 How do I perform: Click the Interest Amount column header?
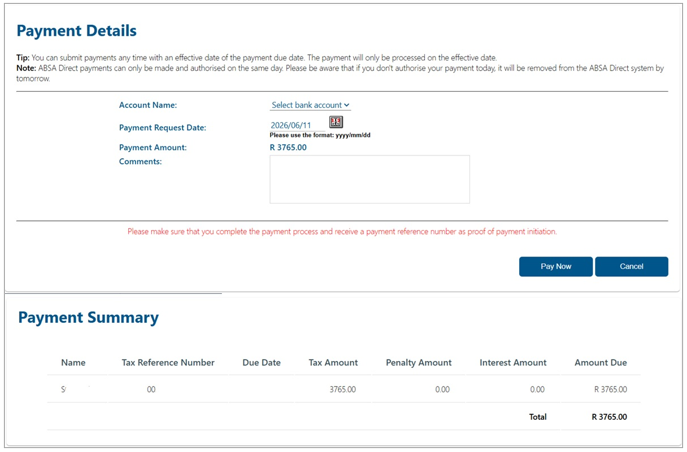click(x=513, y=363)
